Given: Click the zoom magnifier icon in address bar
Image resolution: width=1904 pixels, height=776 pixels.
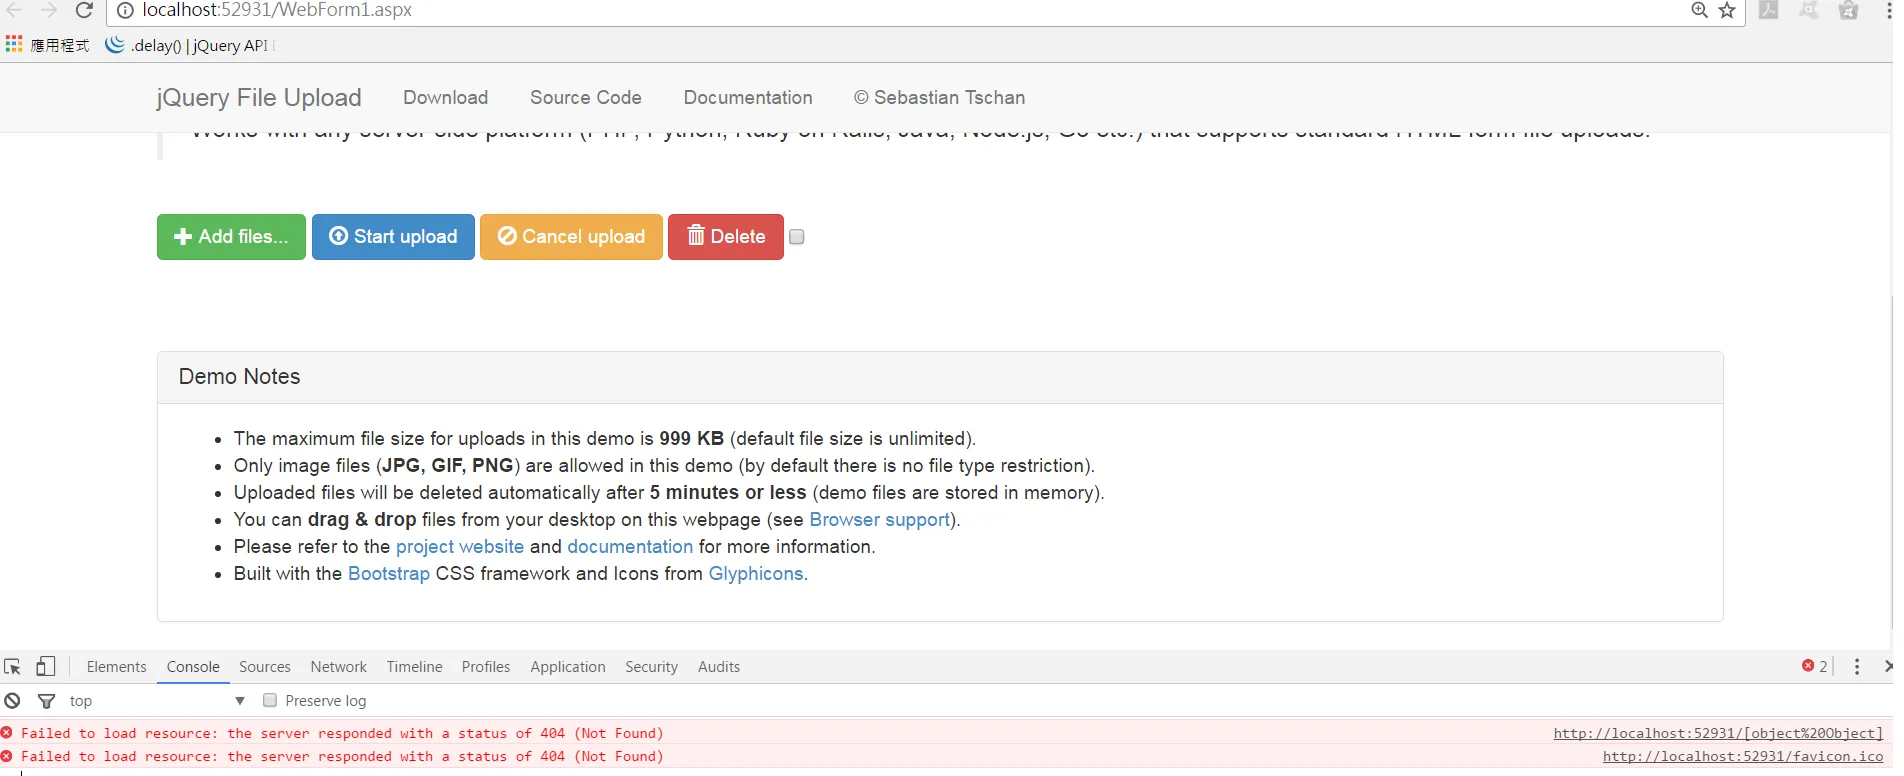Looking at the screenshot, I should tap(1699, 10).
